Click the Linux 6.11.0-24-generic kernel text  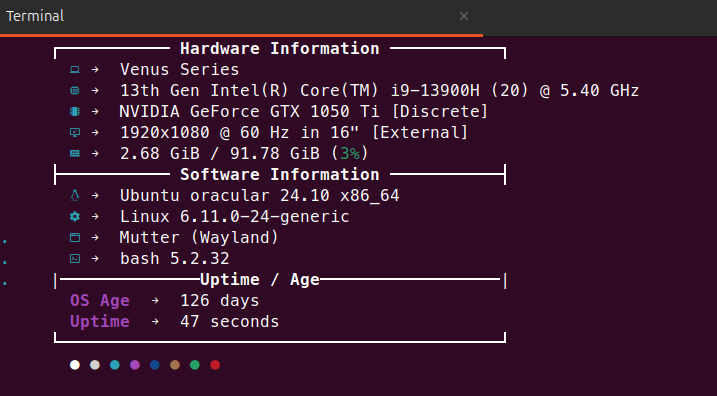tap(235, 217)
